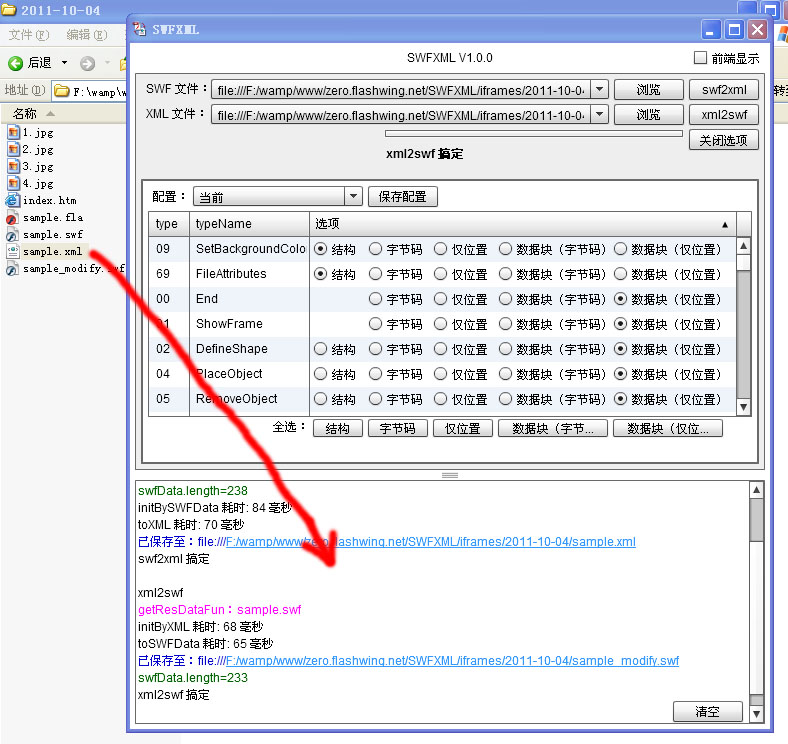Open the 文件(F) menu in Explorer

coord(29,35)
